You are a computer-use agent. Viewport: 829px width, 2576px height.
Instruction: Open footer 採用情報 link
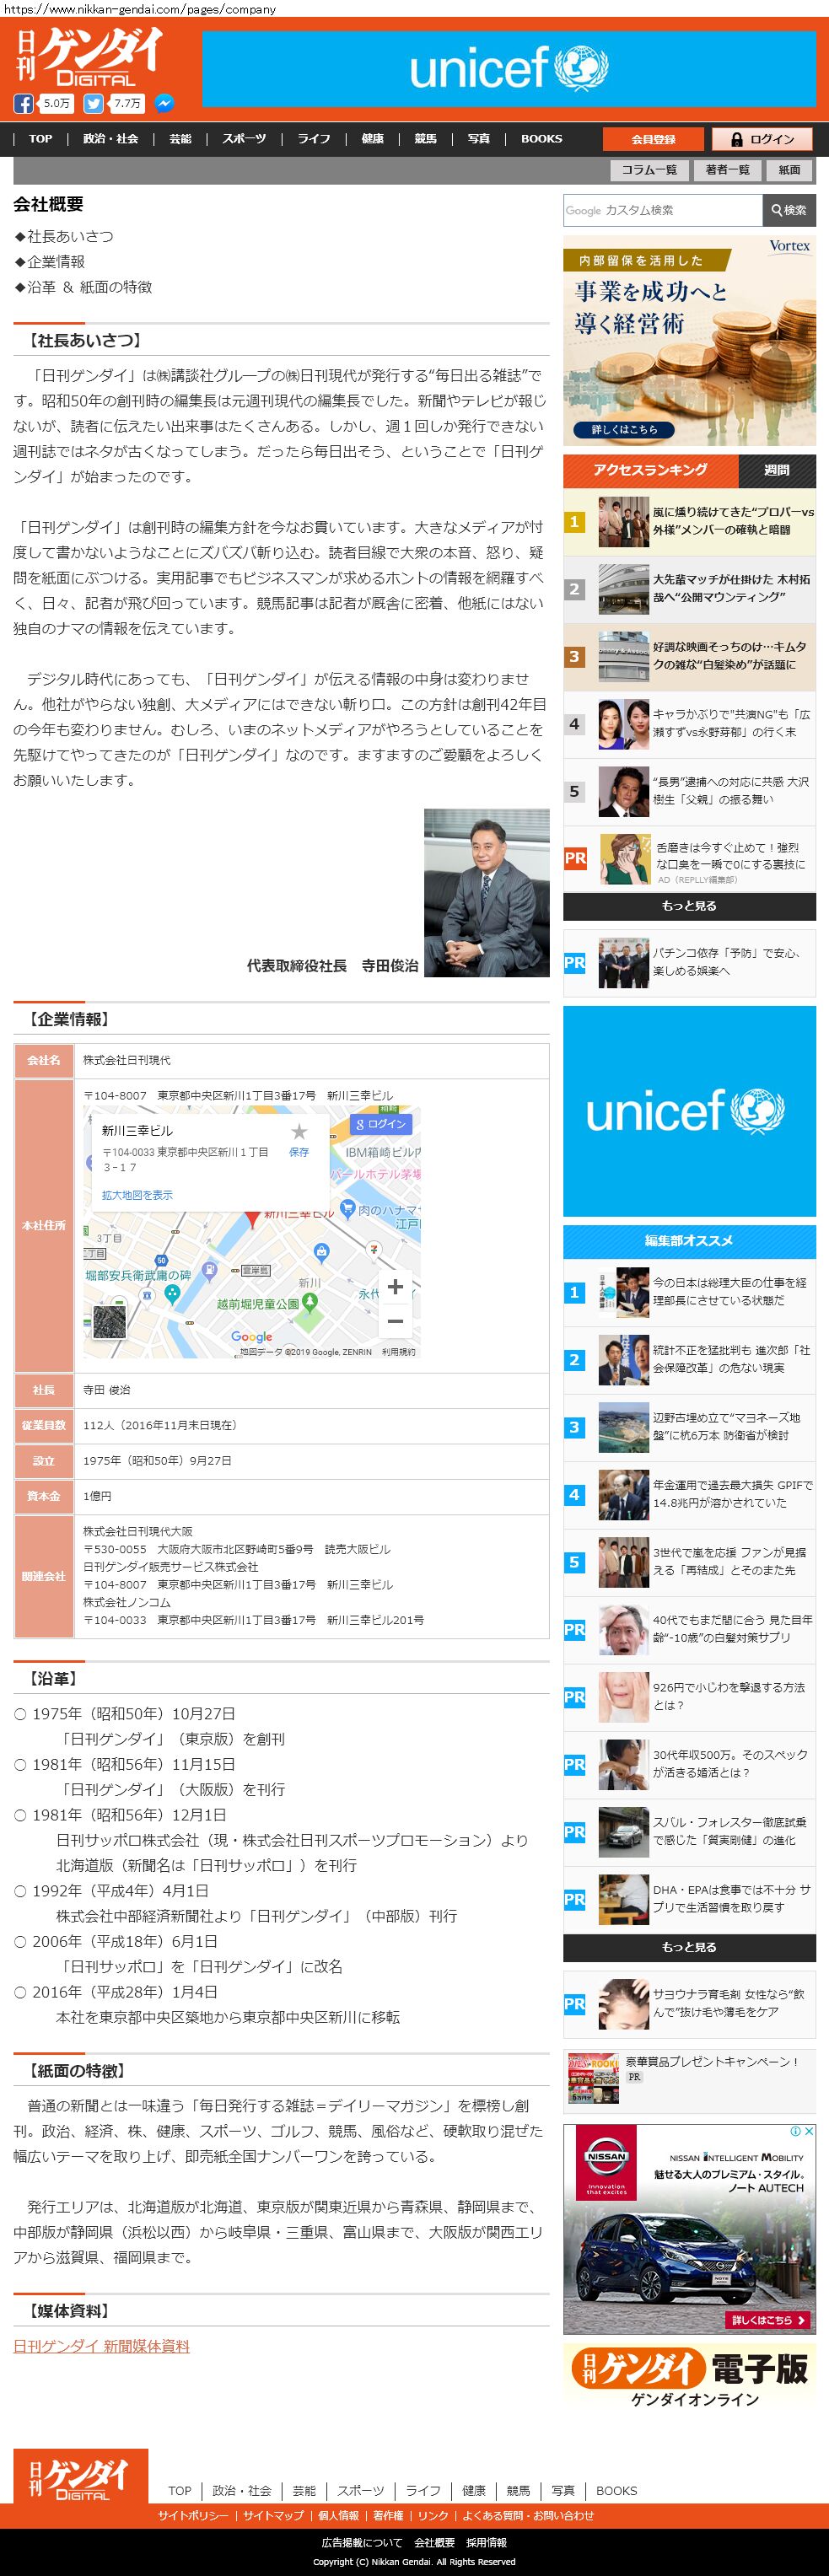point(486,2542)
